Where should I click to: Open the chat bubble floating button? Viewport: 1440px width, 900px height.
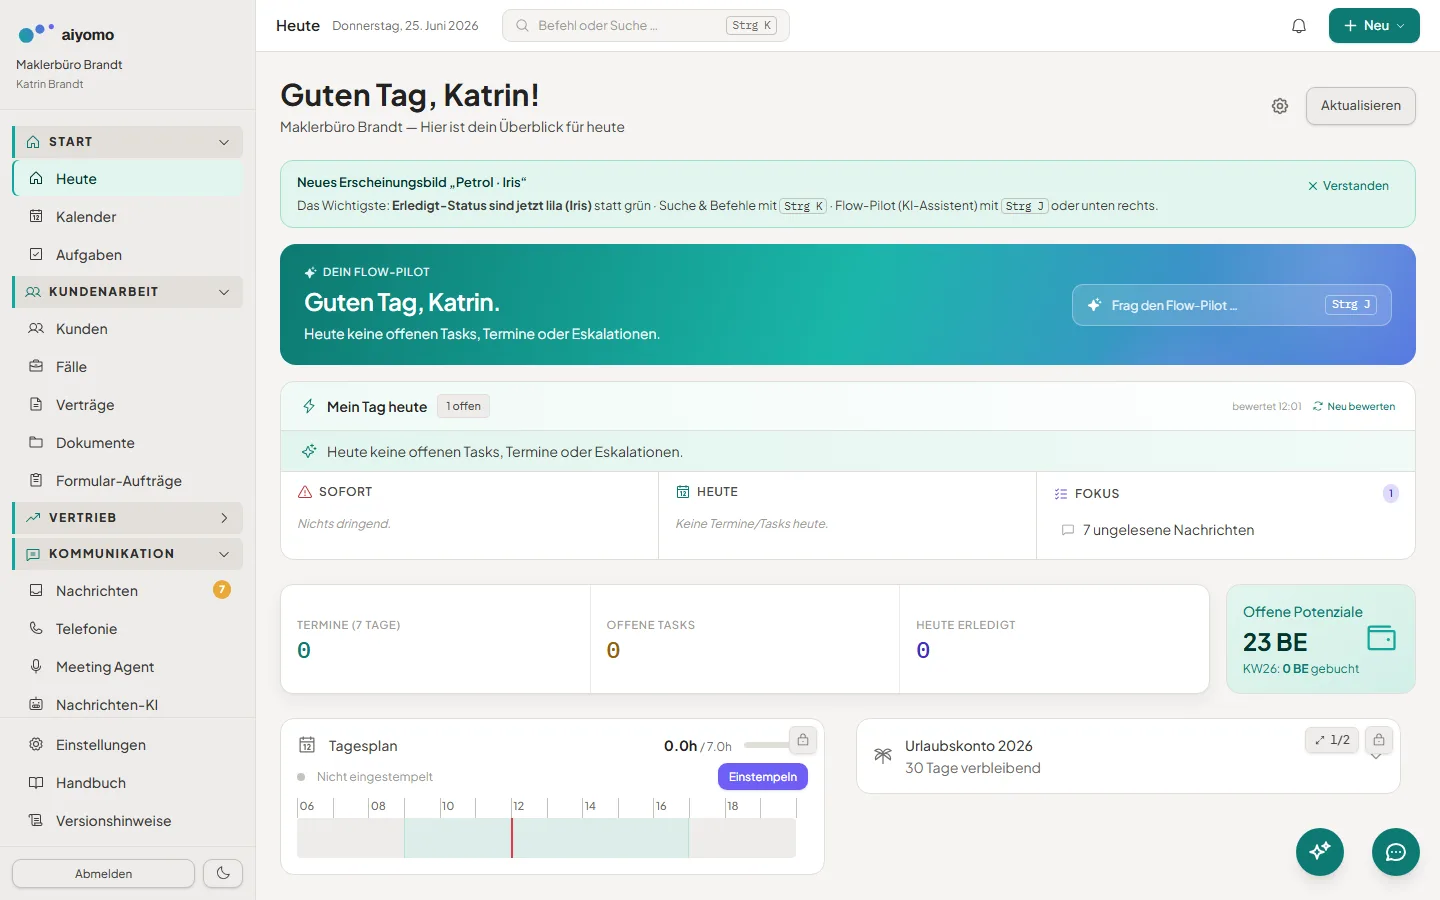pyautogui.click(x=1396, y=852)
